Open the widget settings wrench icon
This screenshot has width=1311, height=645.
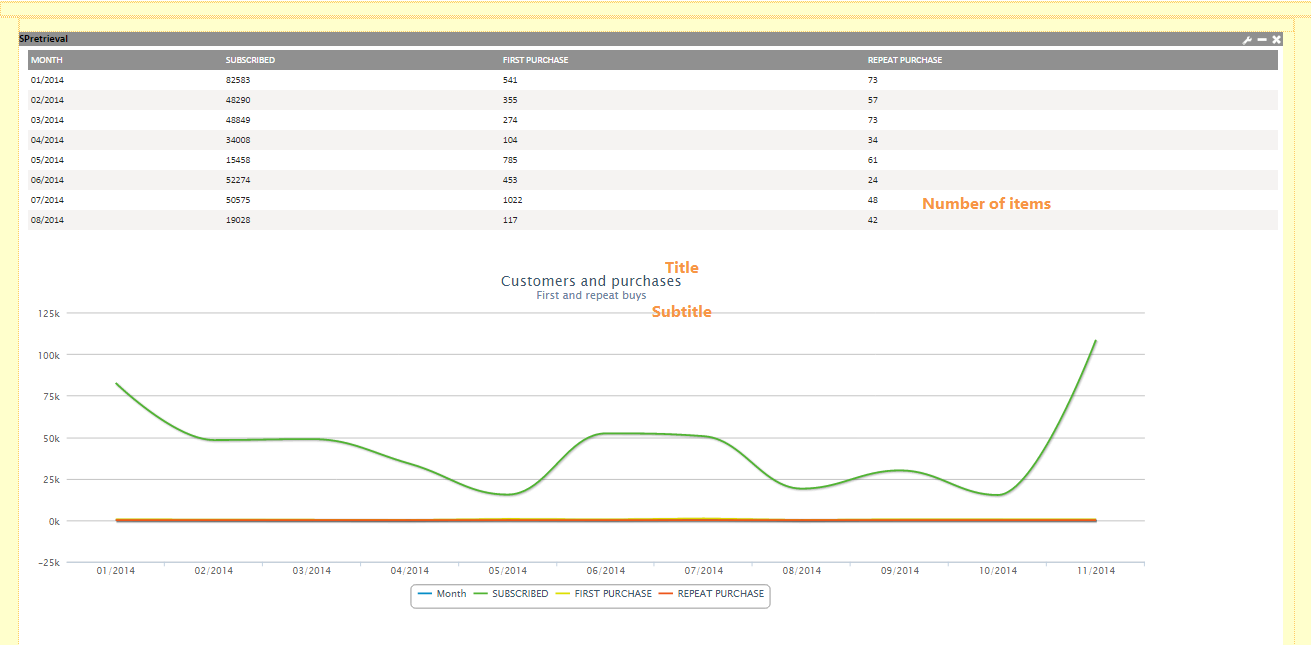tap(1247, 39)
